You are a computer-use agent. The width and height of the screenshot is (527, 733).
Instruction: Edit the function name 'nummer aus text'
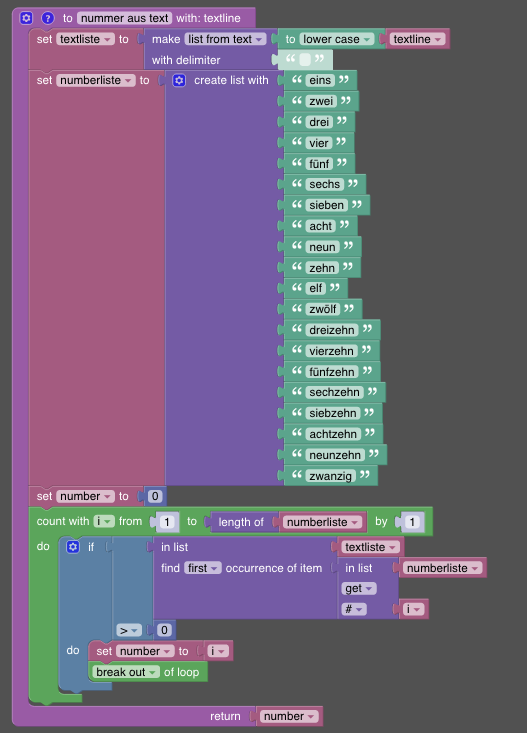pos(124,18)
